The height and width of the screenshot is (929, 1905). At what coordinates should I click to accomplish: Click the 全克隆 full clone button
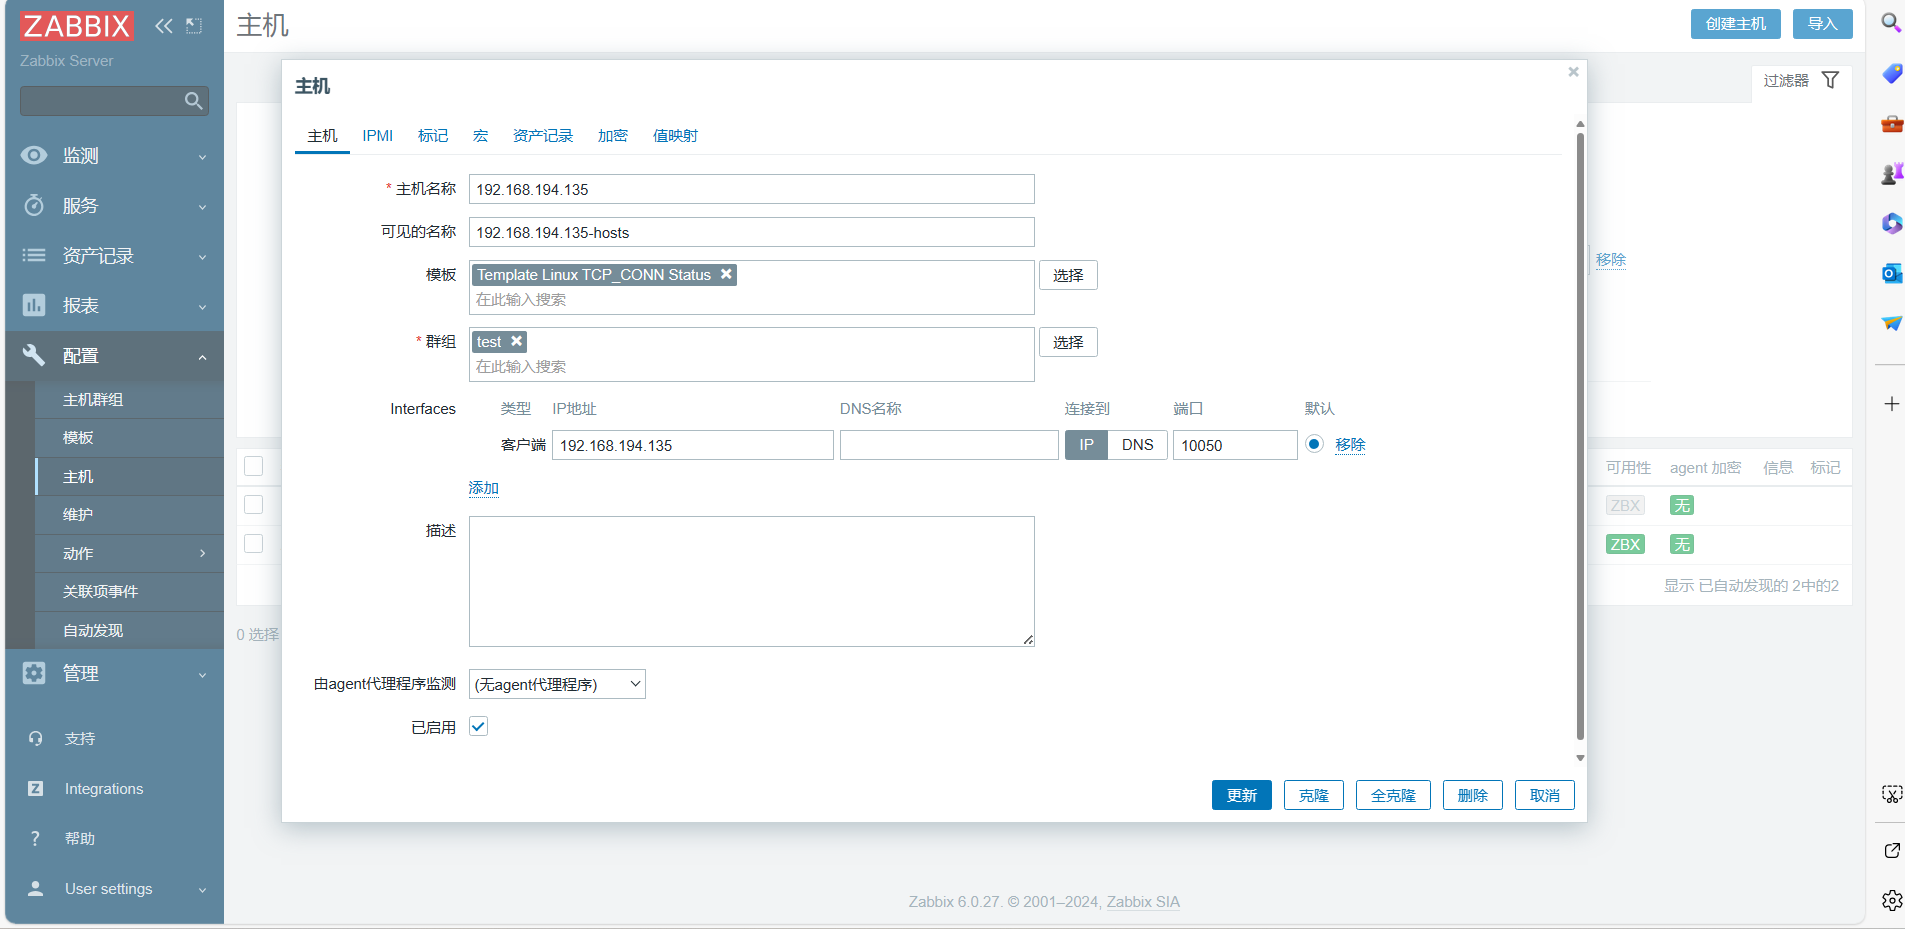click(x=1393, y=795)
